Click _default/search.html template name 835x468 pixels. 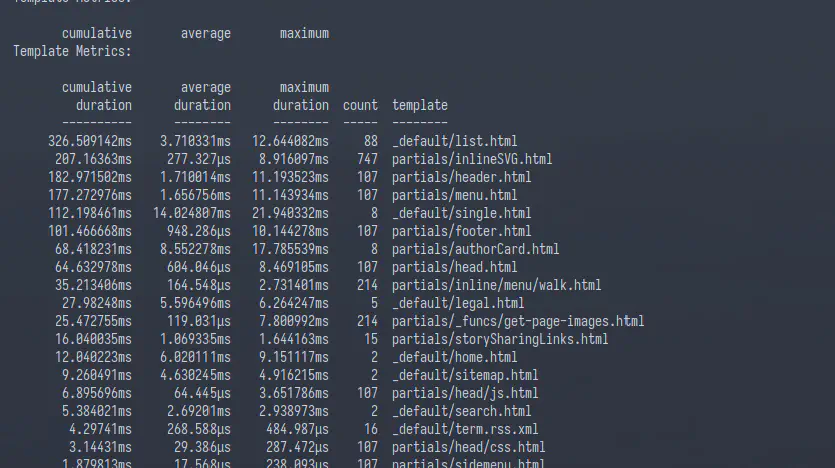tap(461, 412)
